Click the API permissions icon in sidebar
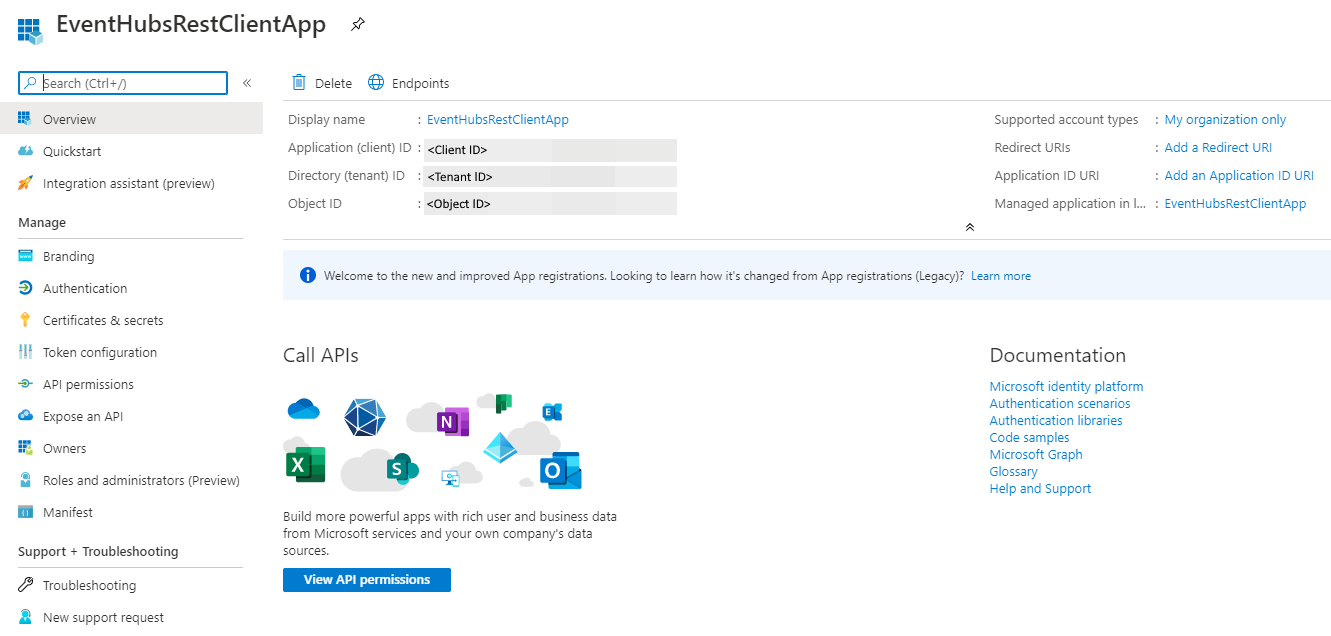Screen dimensions: 1331x636 [25, 384]
